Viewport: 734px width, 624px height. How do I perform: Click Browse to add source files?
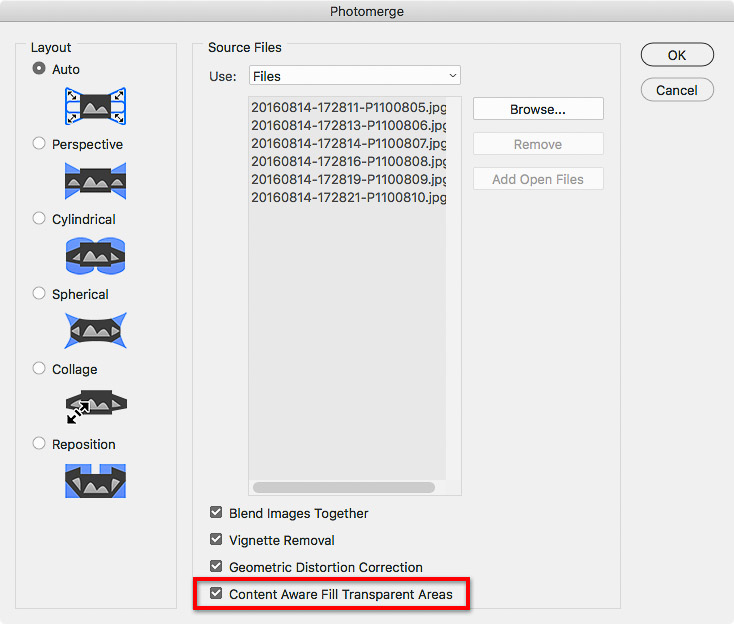[538, 109]
